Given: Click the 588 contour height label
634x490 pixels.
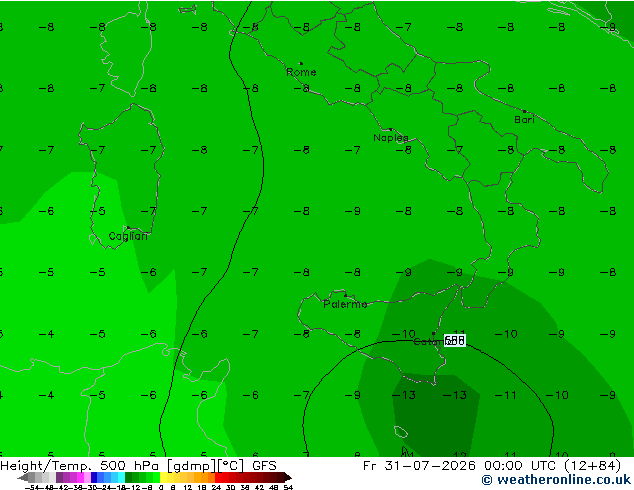Looking at the screenshot, I should [x=455, y=340].
